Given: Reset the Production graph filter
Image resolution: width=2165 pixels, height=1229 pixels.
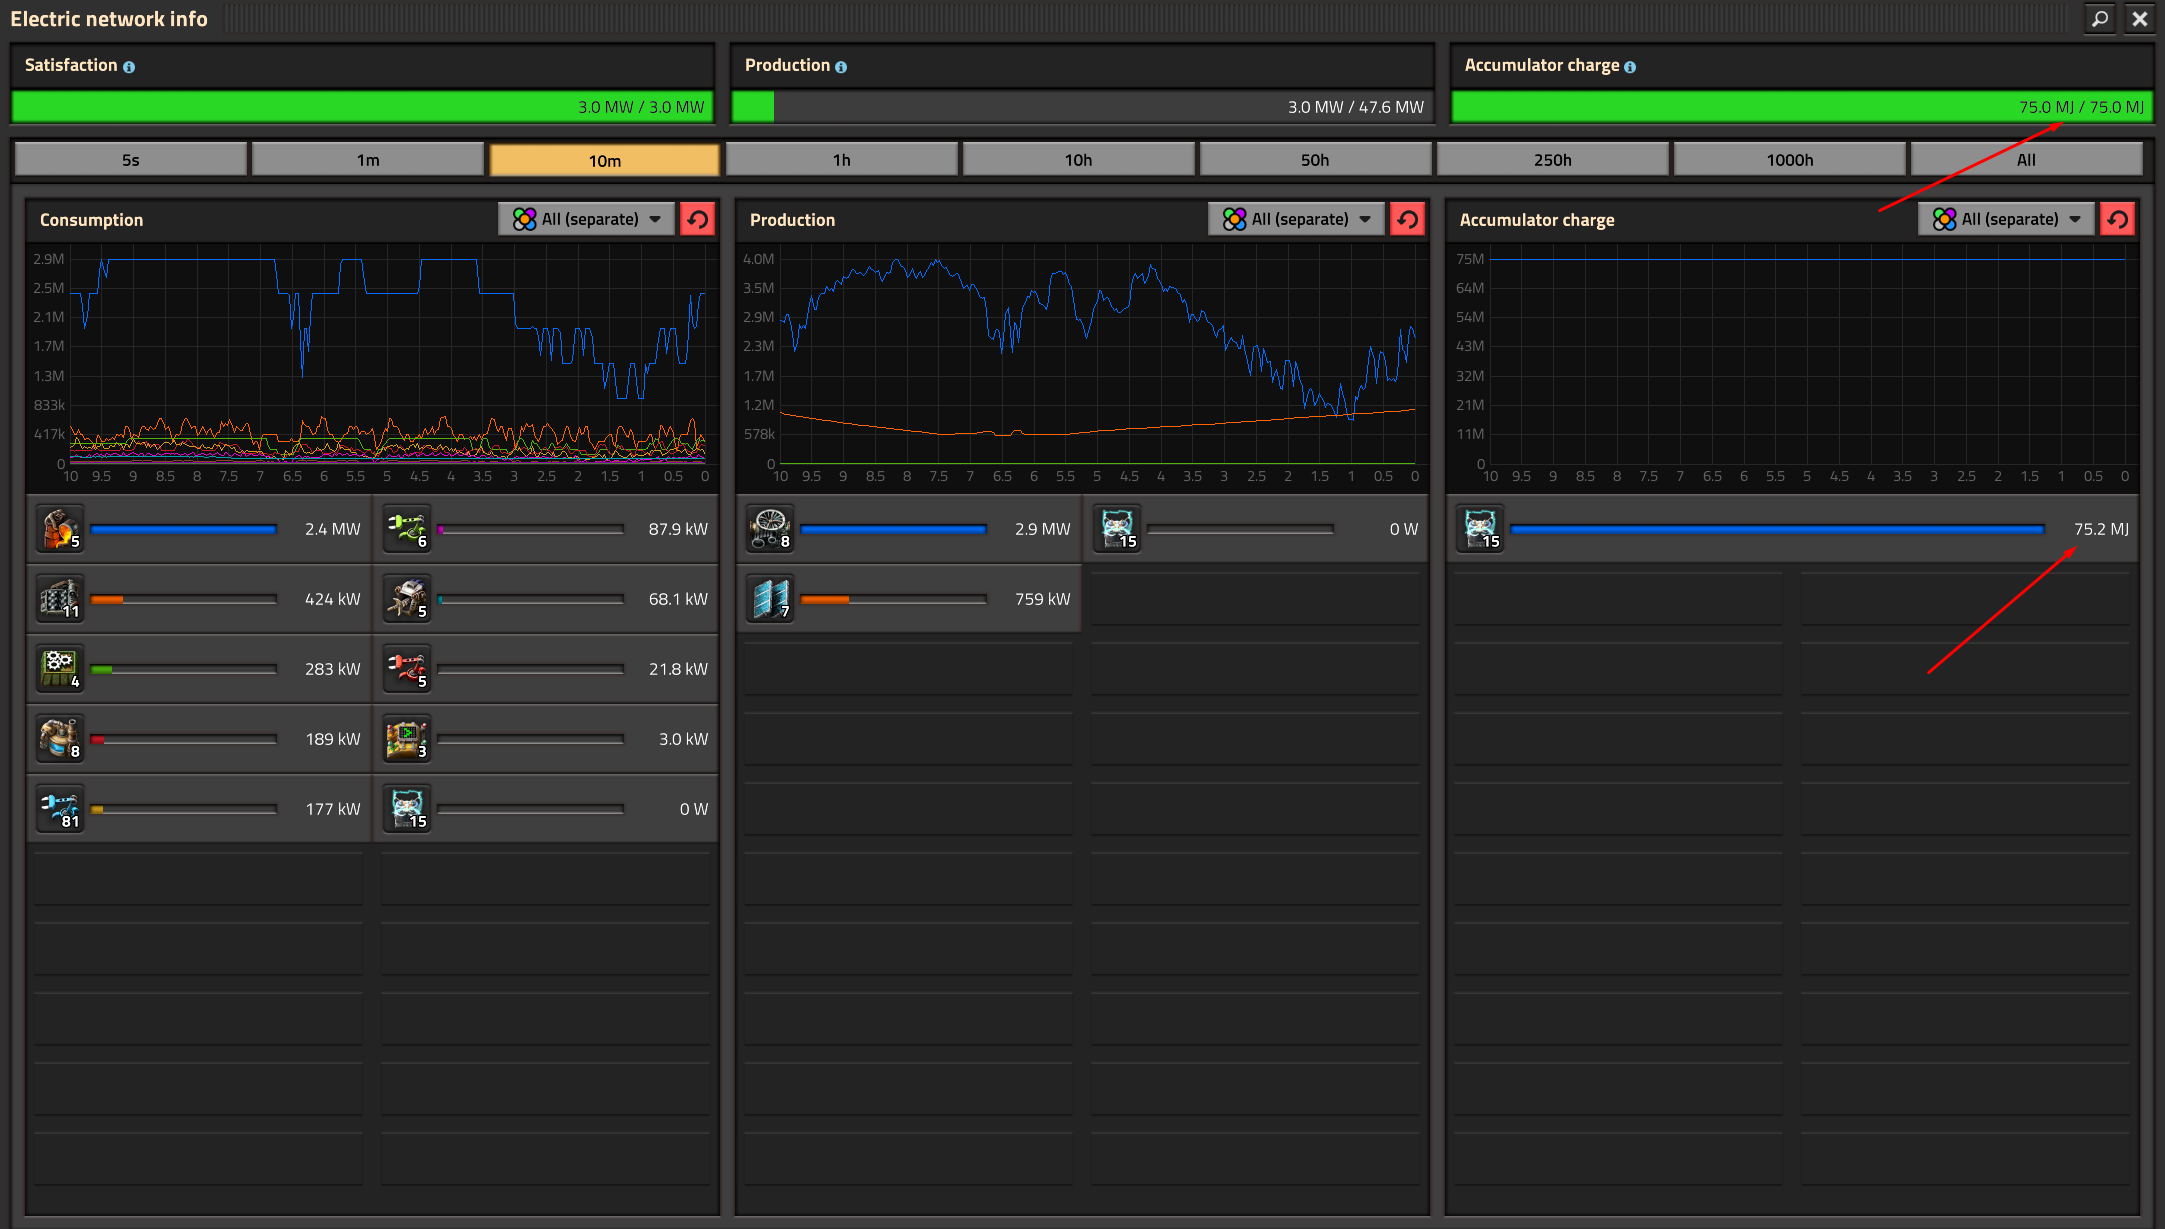Looking at the screenshot, I should click(x=1408, y=219).
